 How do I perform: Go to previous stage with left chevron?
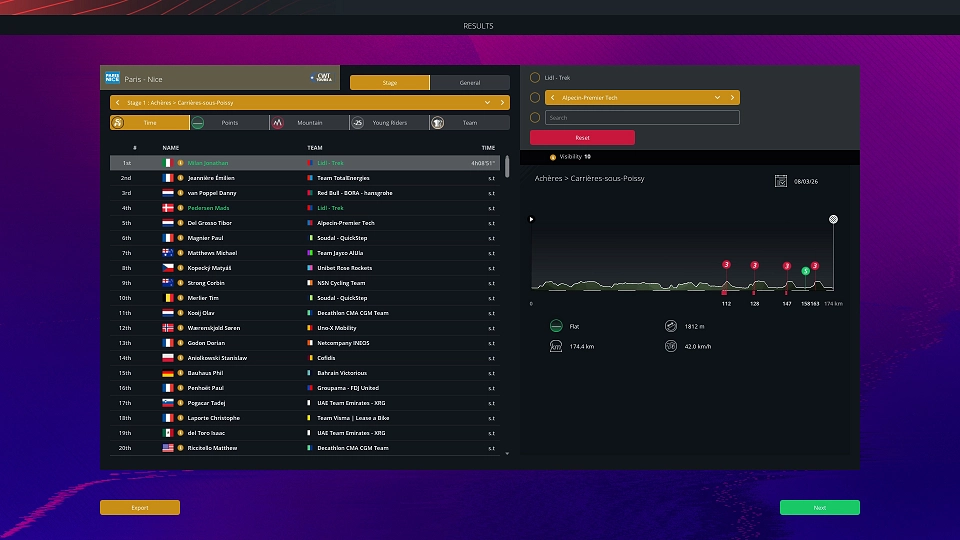pos(118,103)
